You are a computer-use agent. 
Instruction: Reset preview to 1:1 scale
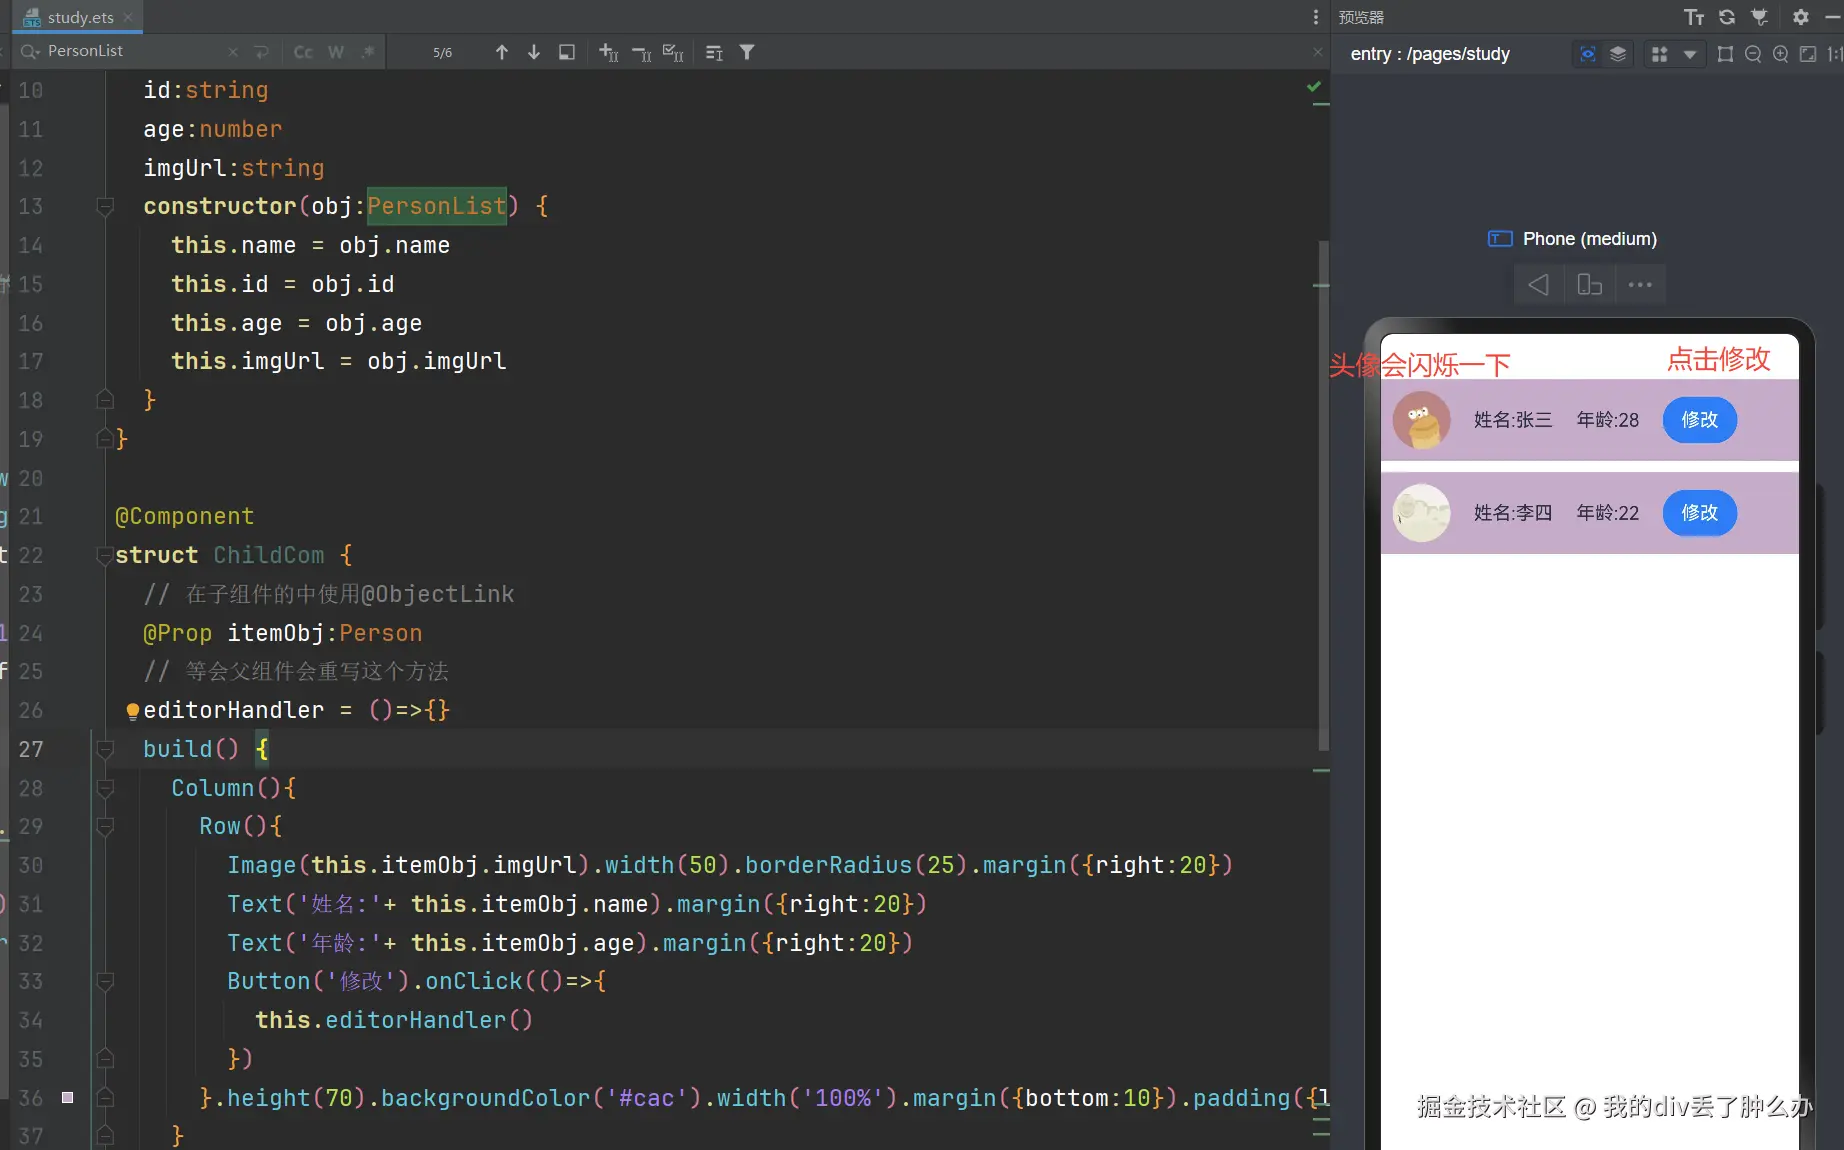[1835, 54]
